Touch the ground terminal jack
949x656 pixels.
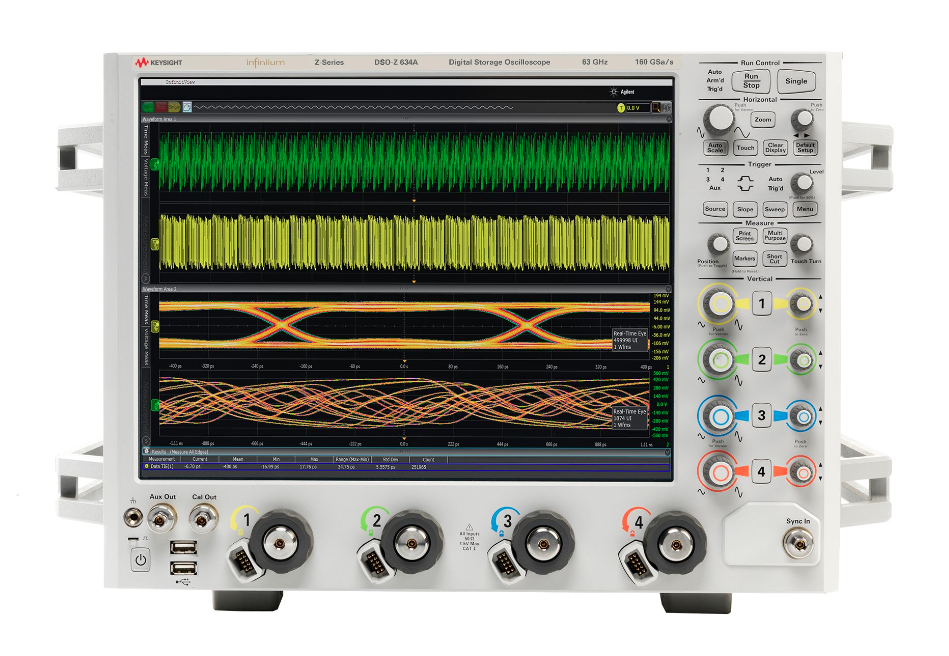coord(133,517)
